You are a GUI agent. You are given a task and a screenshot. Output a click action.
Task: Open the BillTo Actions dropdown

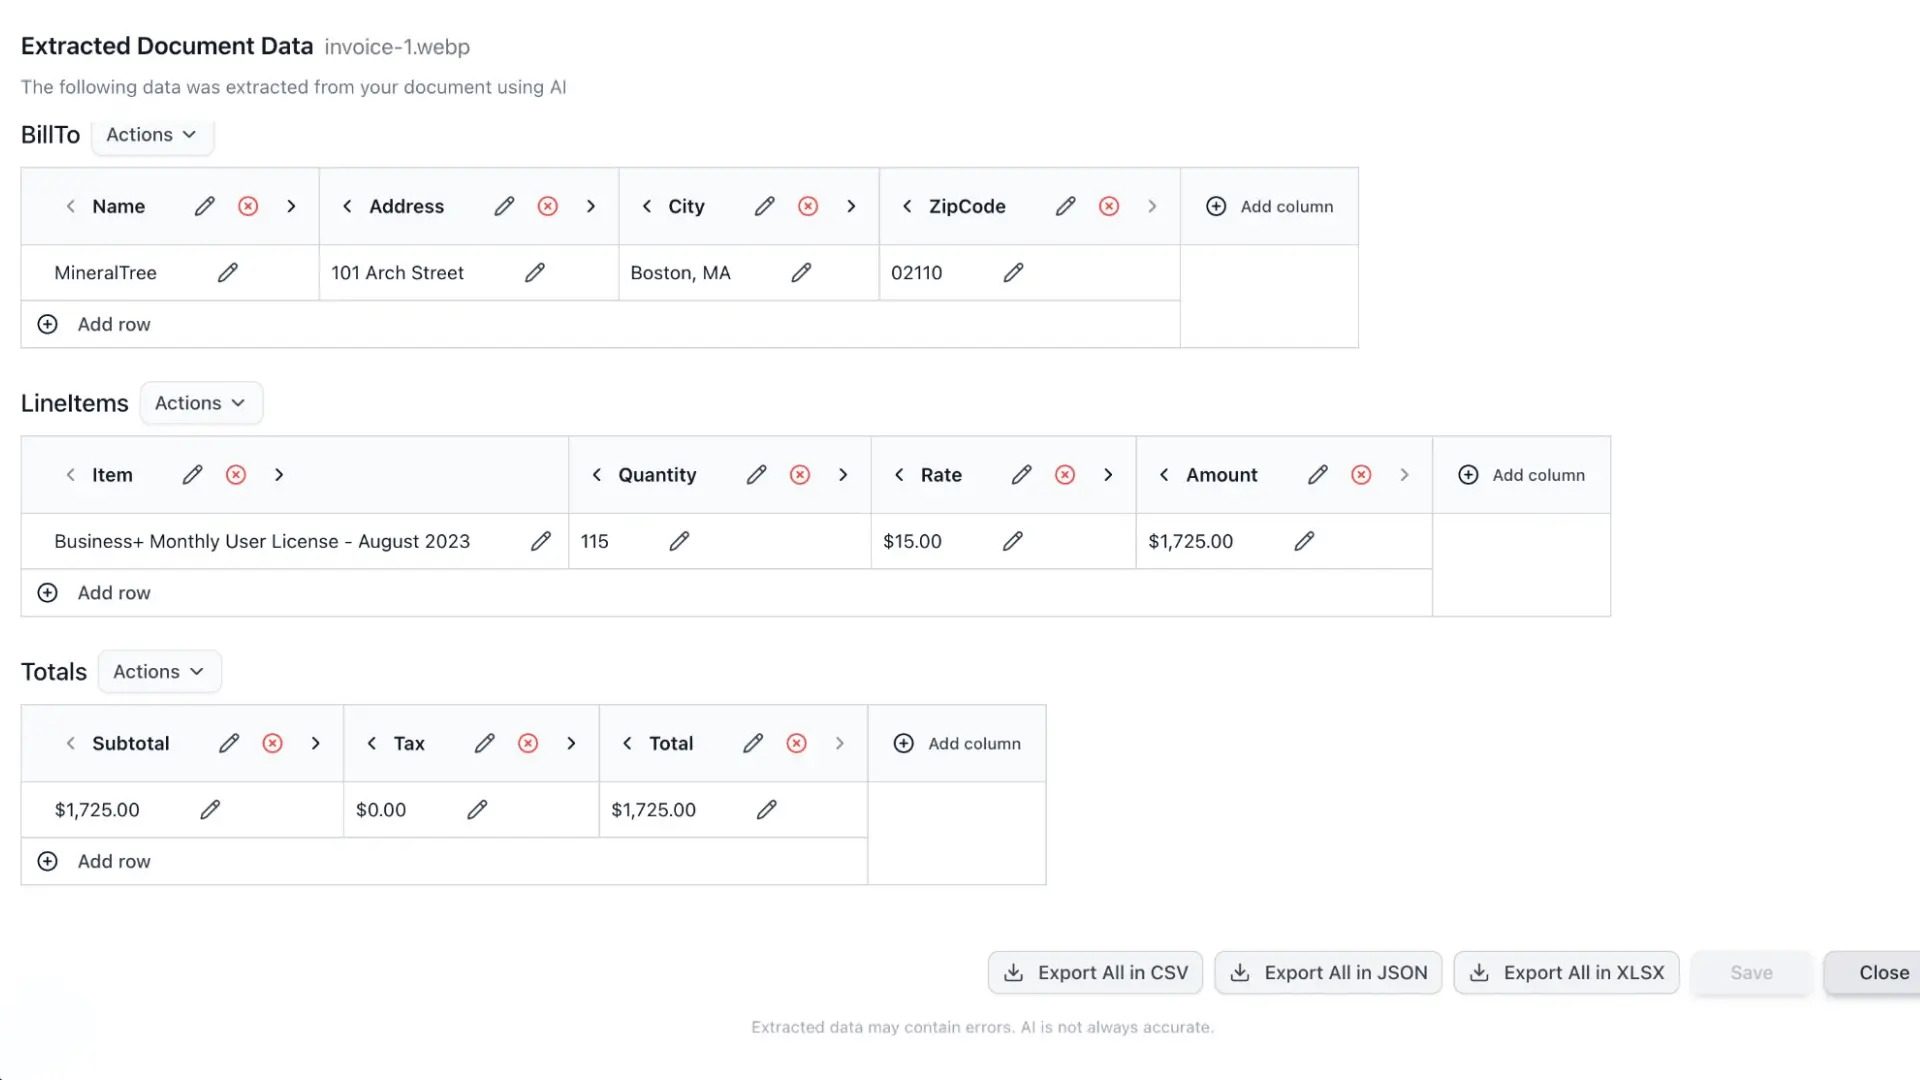(152, 135)
